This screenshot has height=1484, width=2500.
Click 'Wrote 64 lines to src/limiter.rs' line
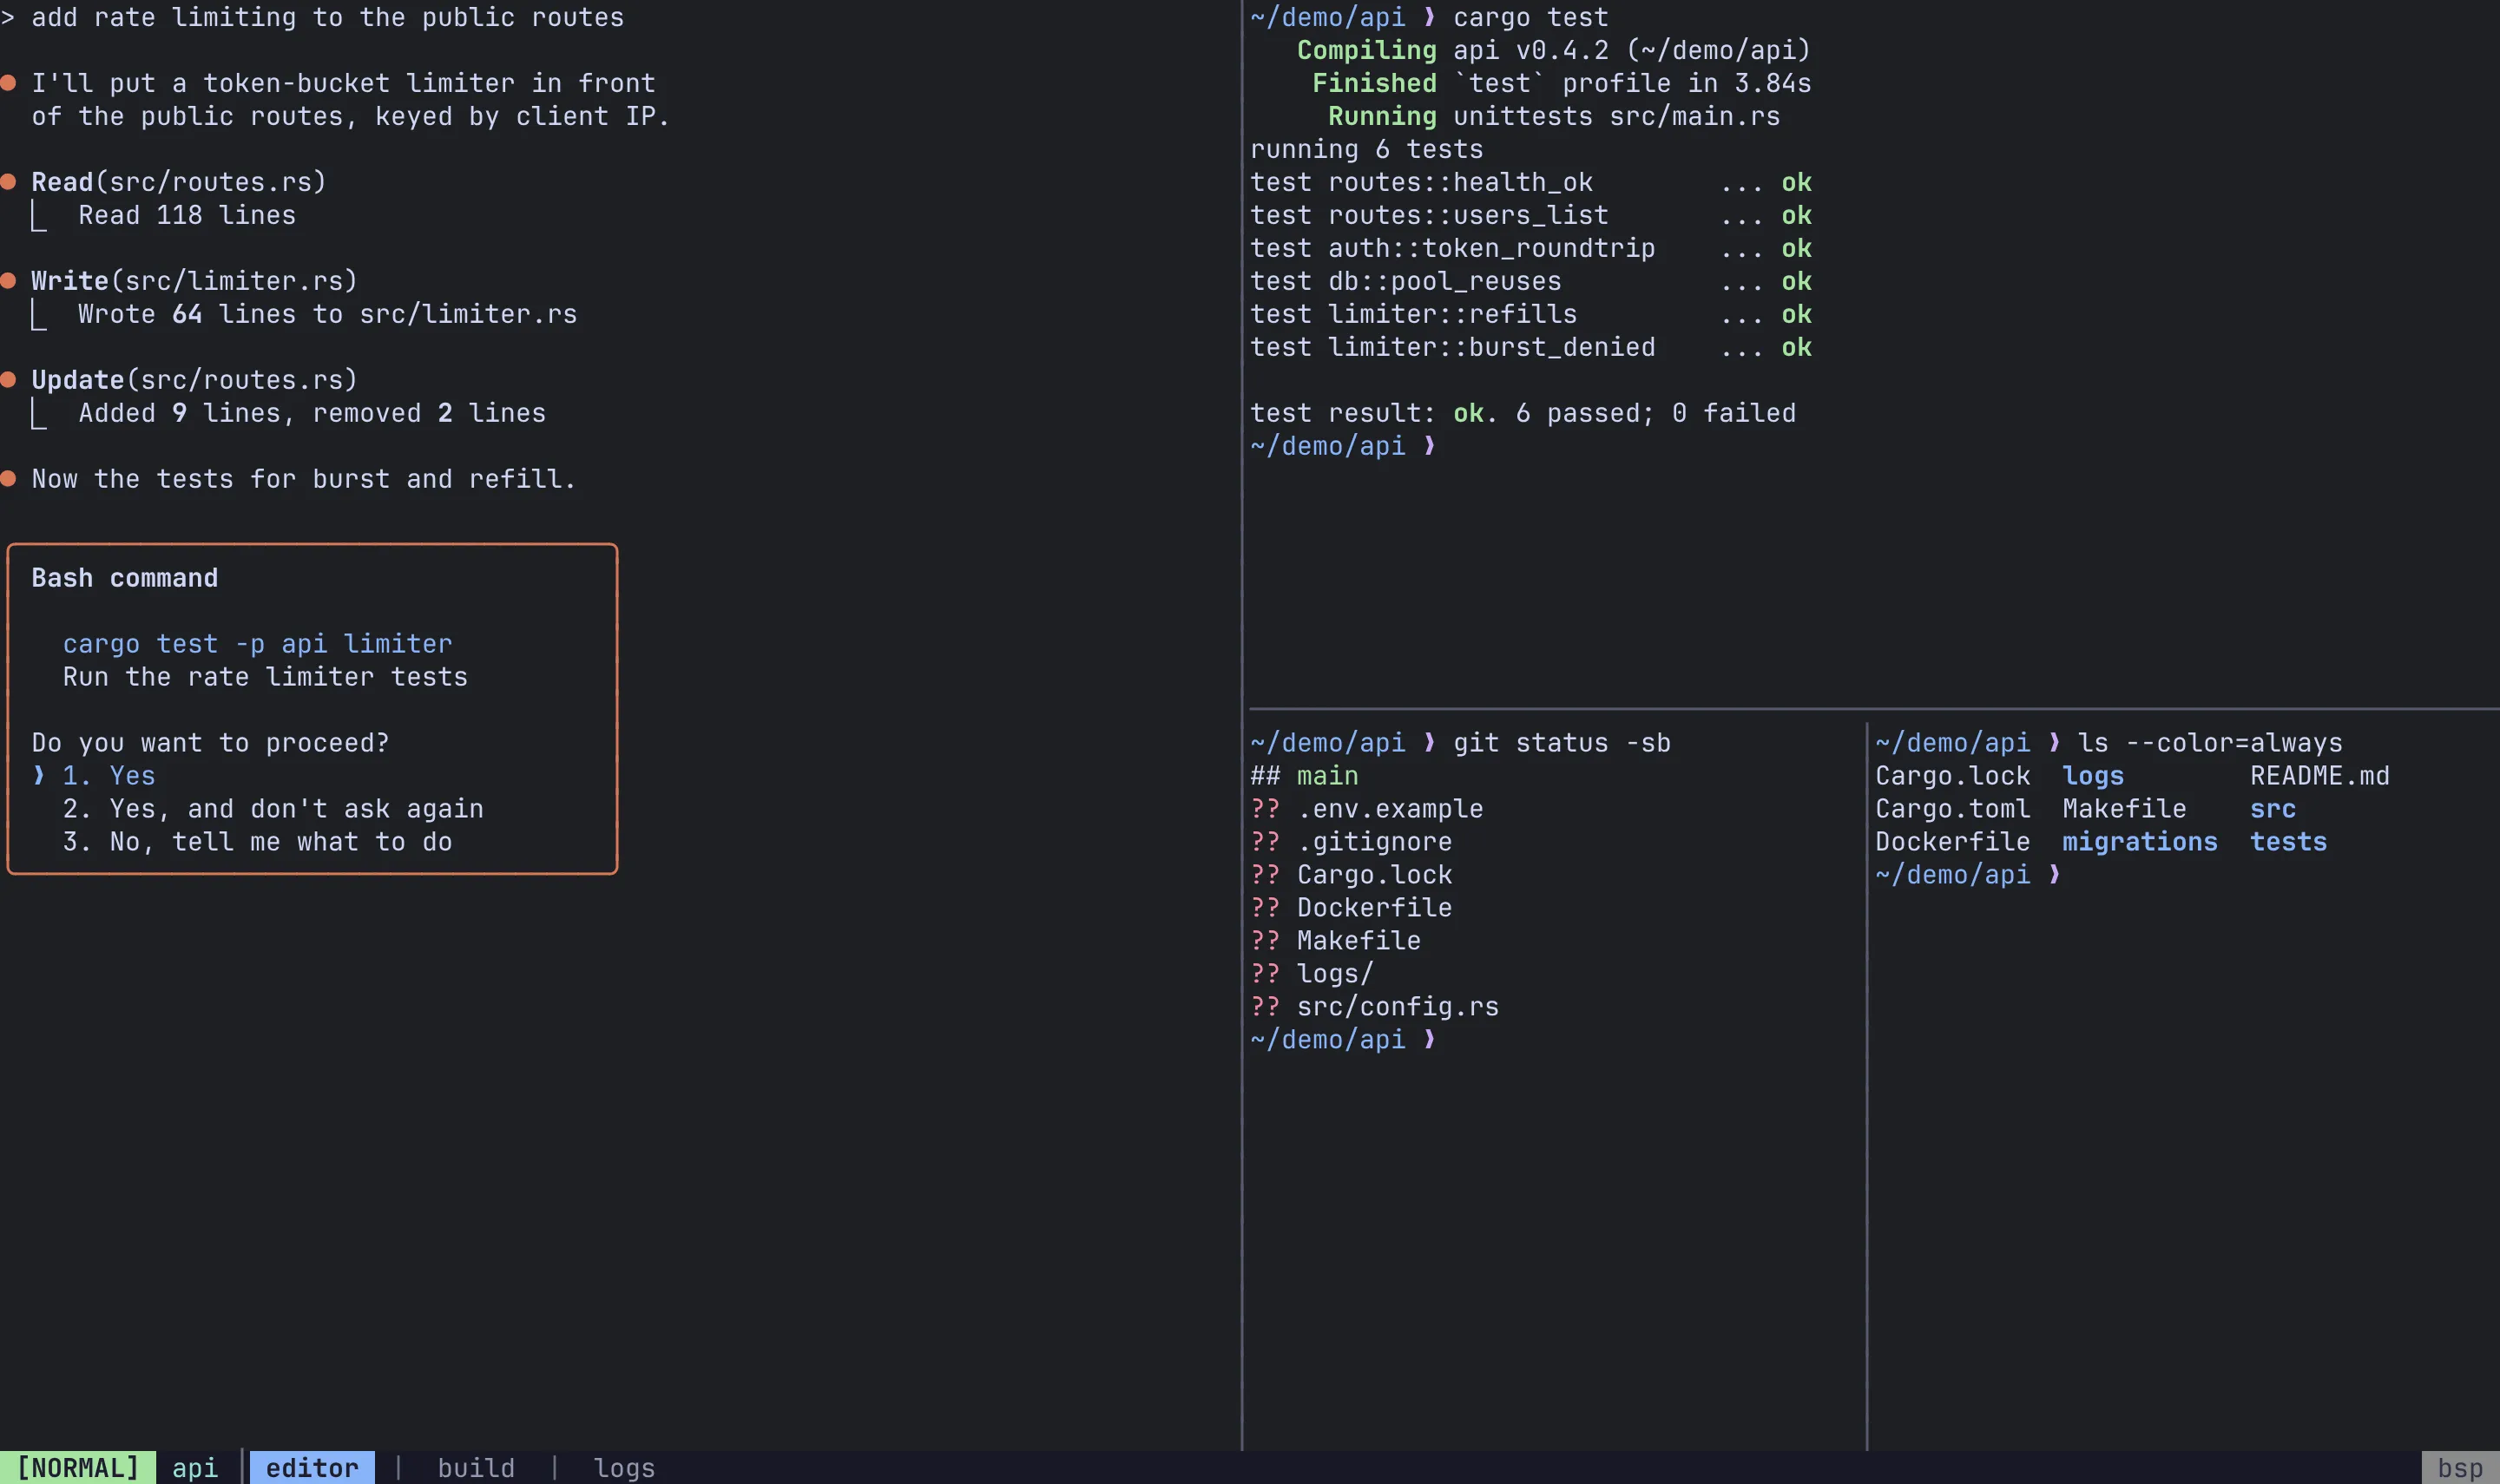(x=327, y=314)
